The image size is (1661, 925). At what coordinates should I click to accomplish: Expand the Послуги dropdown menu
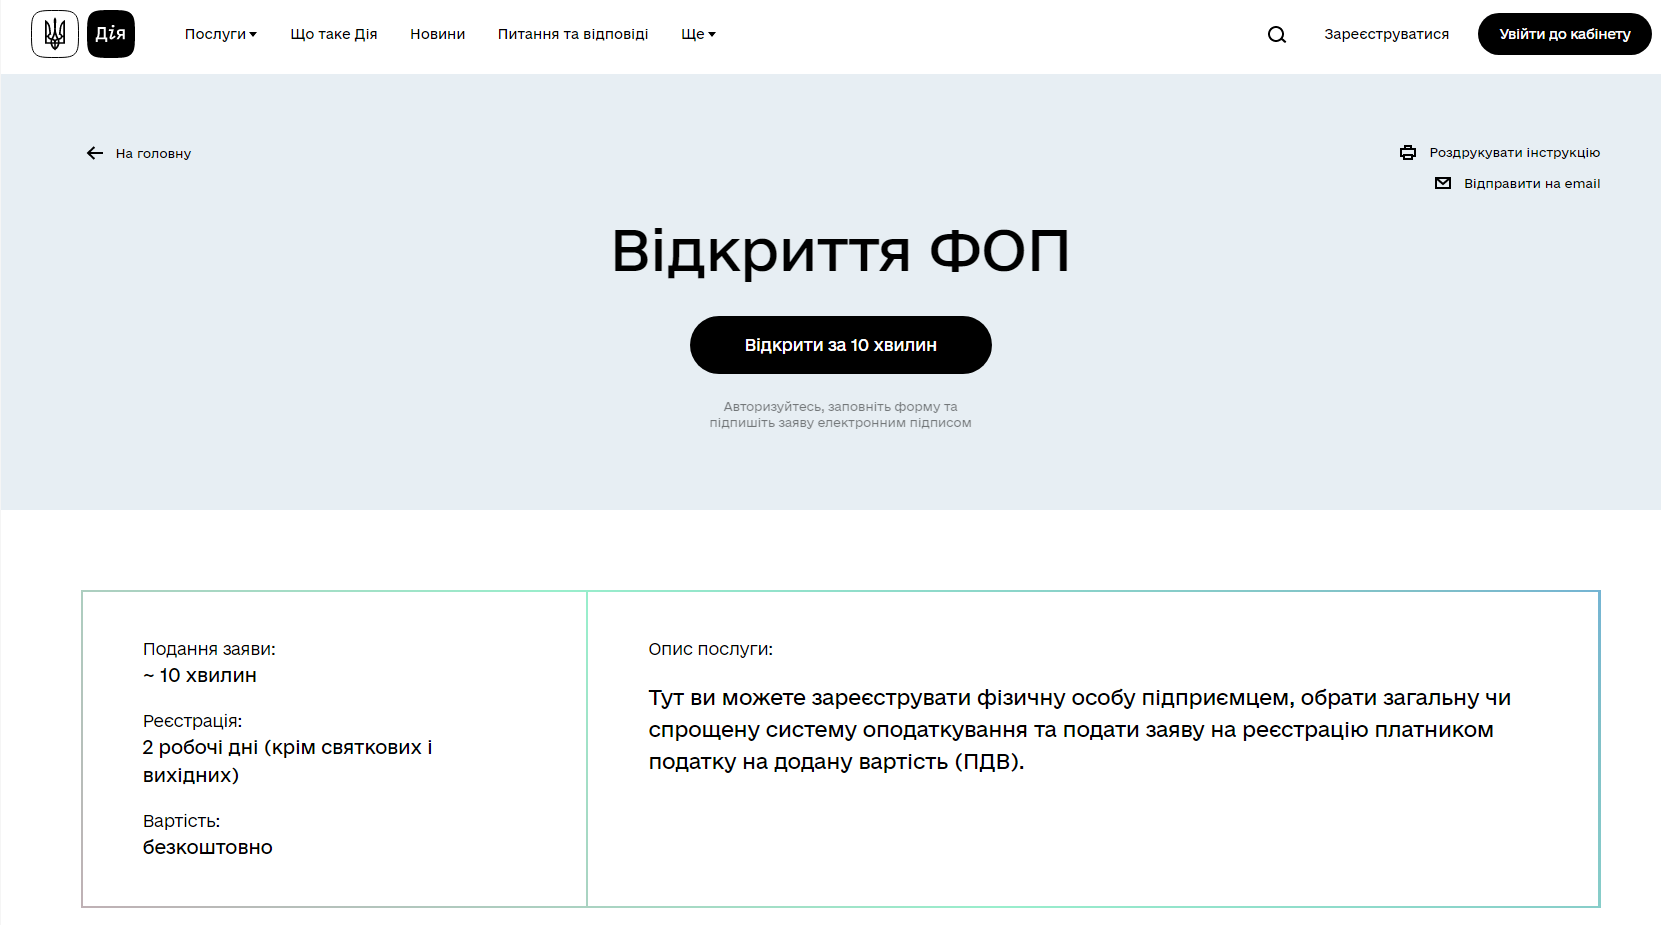[x=215, y=34]
